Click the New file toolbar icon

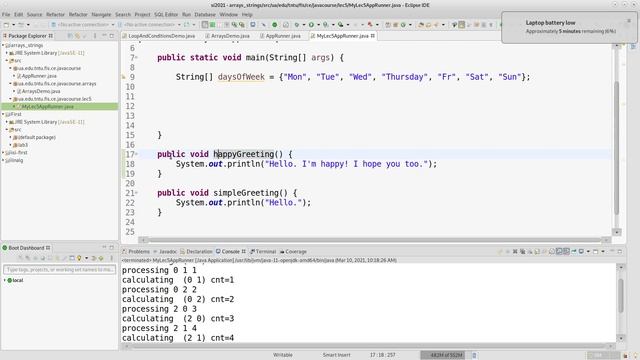coord(6,24)
